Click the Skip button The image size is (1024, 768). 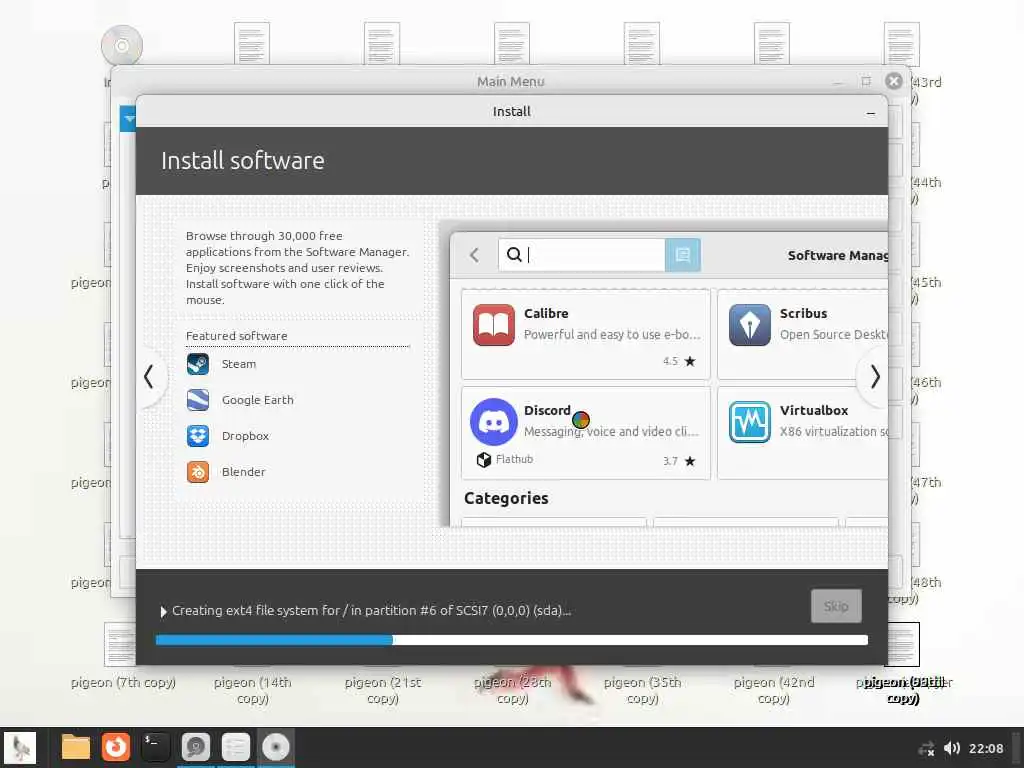(836, 606)
